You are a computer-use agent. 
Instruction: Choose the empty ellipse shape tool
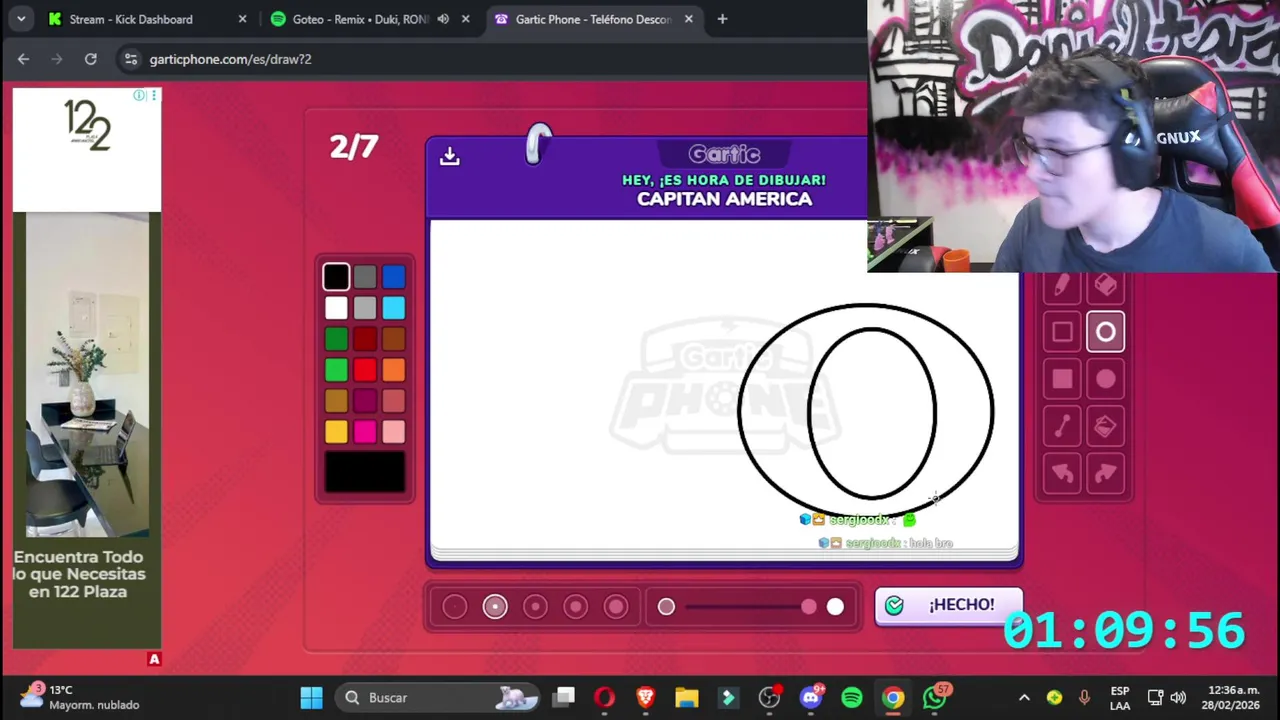[x=1105, y=332]
